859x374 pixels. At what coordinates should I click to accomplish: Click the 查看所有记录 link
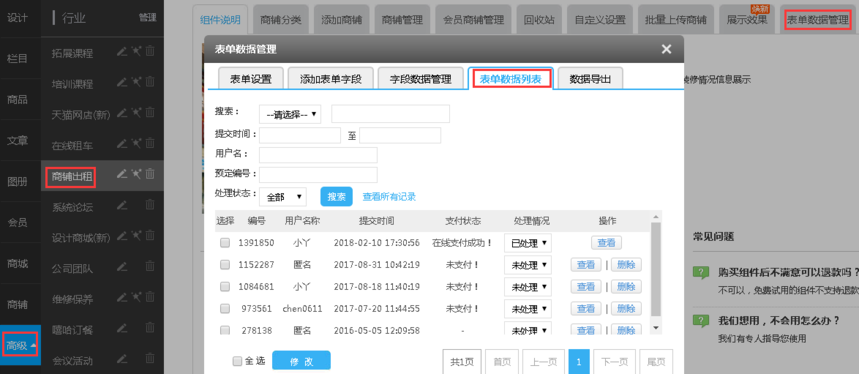[389, 197]
